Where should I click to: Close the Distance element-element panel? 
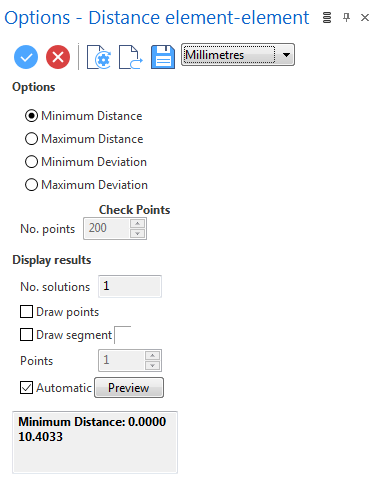(x=365, y=17)
